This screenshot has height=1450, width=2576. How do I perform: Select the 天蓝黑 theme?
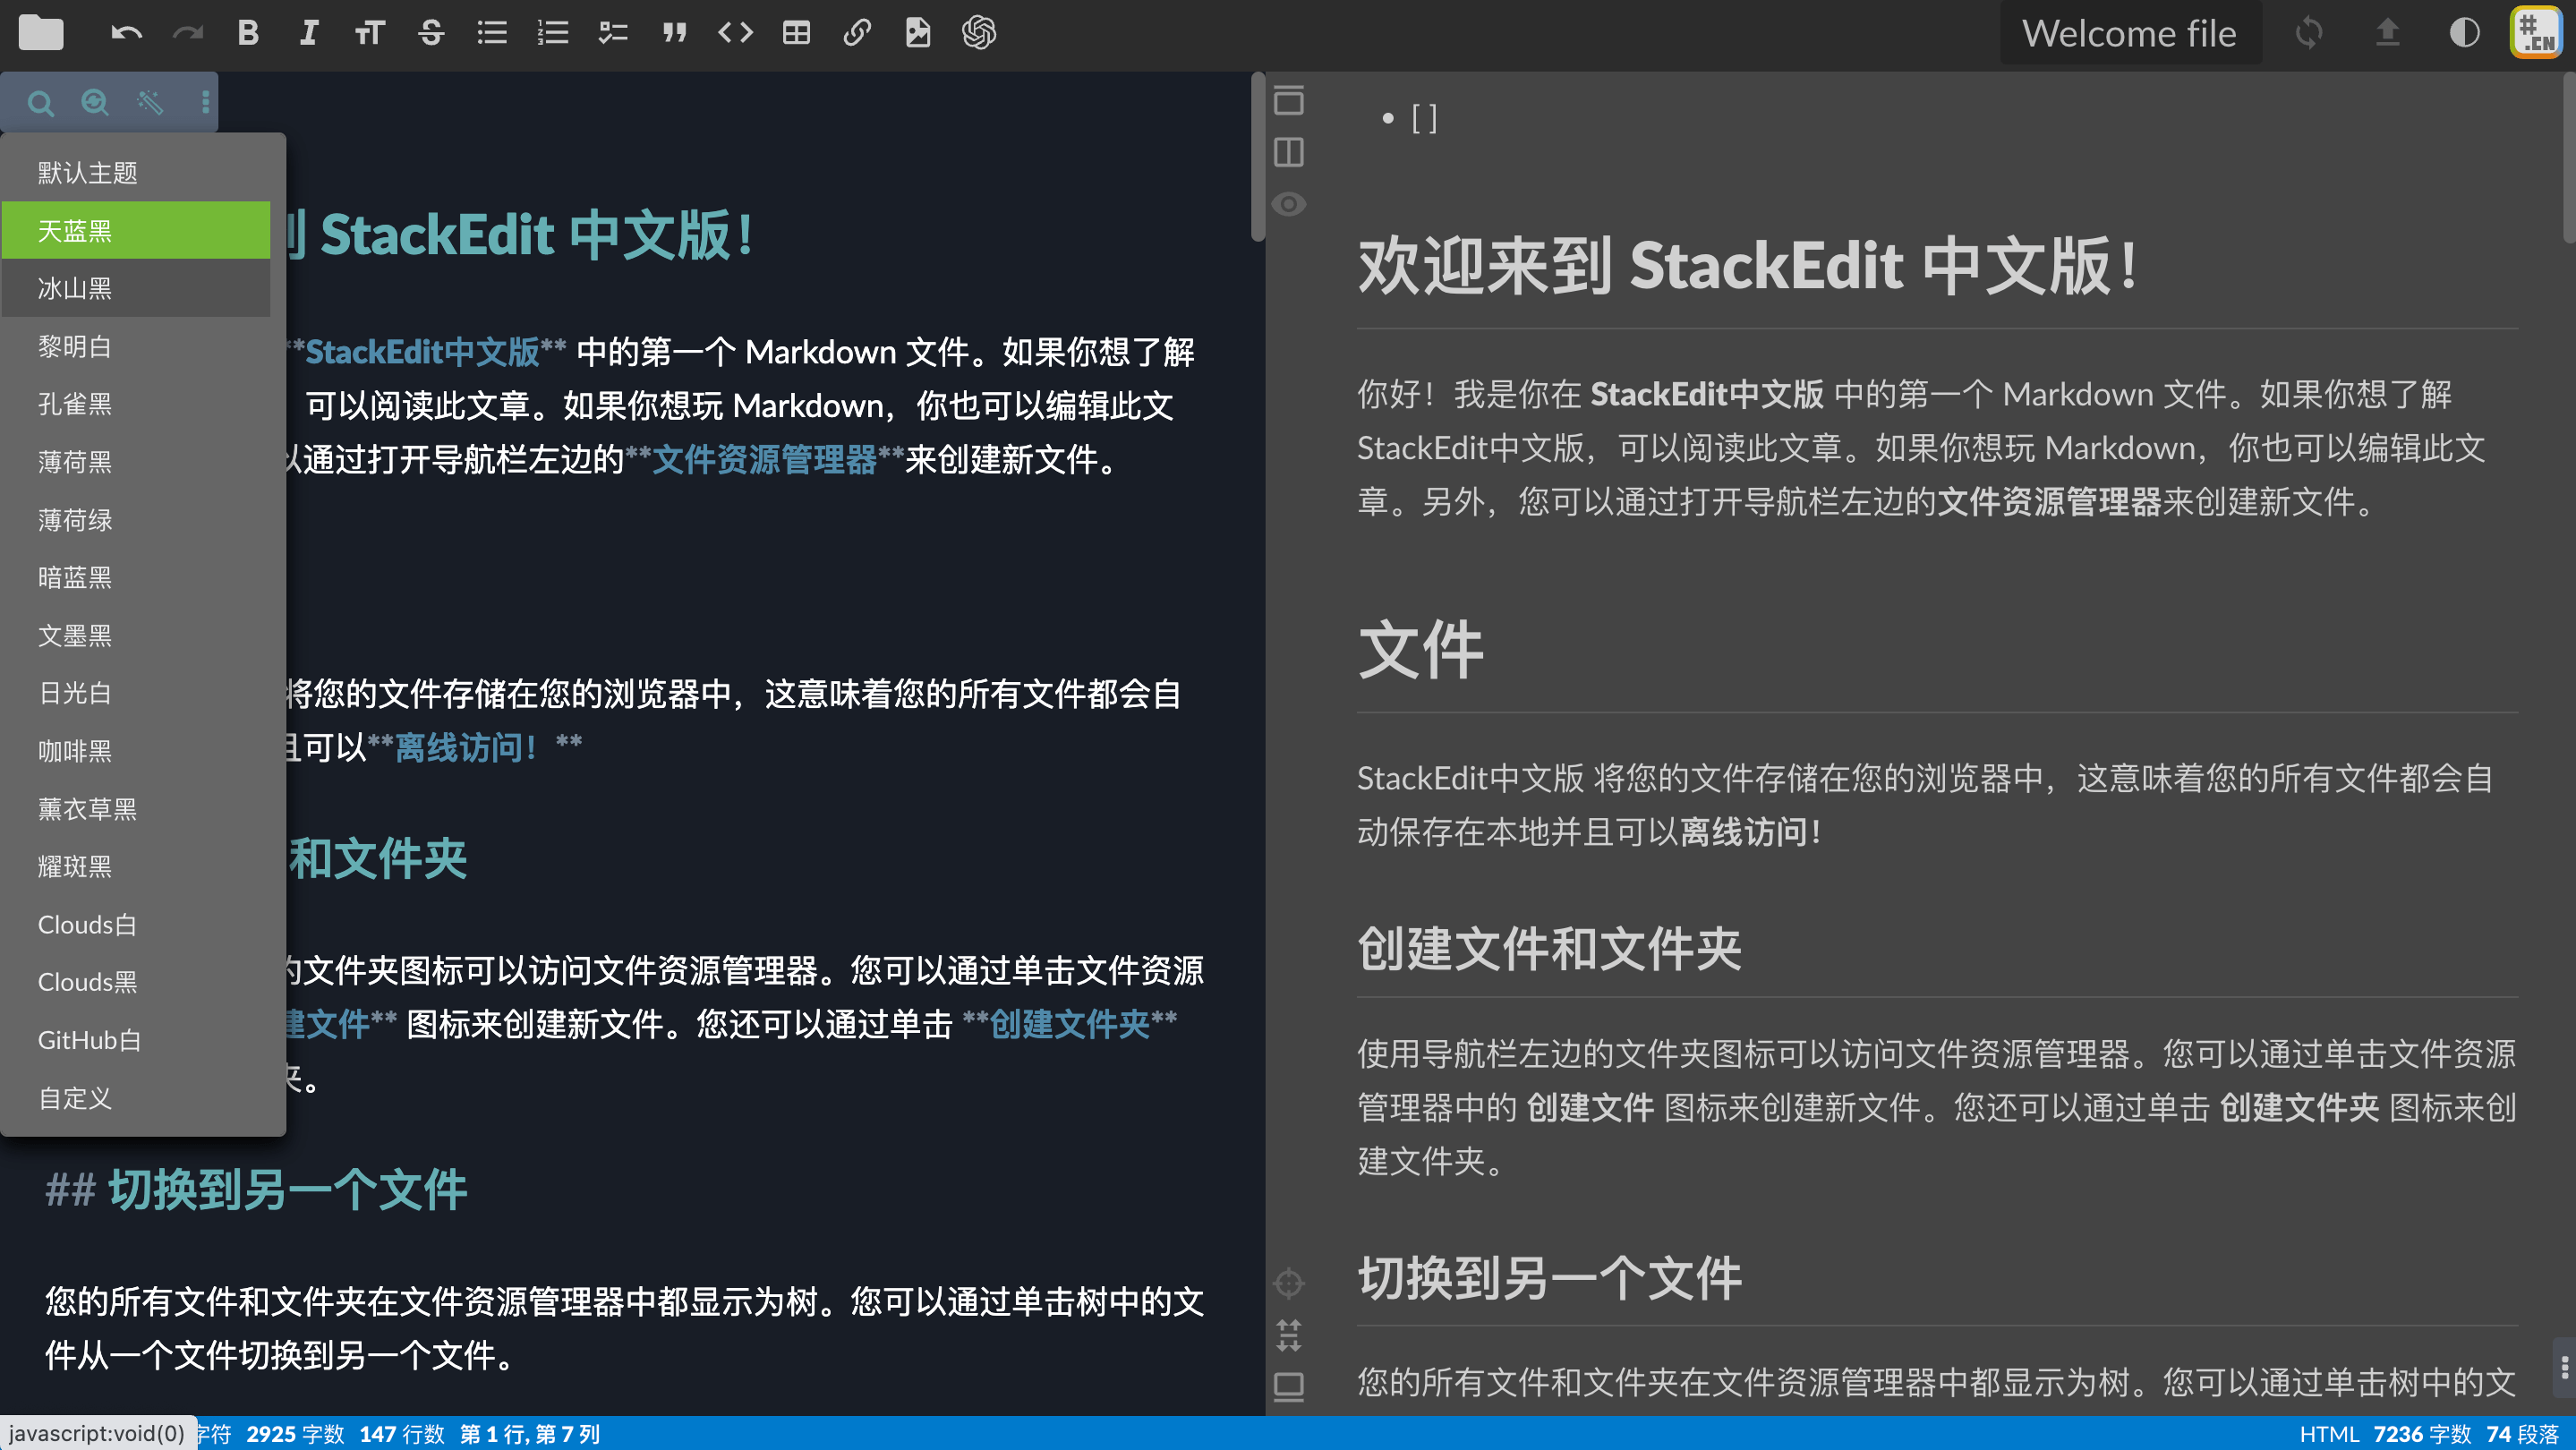(x=136, y=230)
